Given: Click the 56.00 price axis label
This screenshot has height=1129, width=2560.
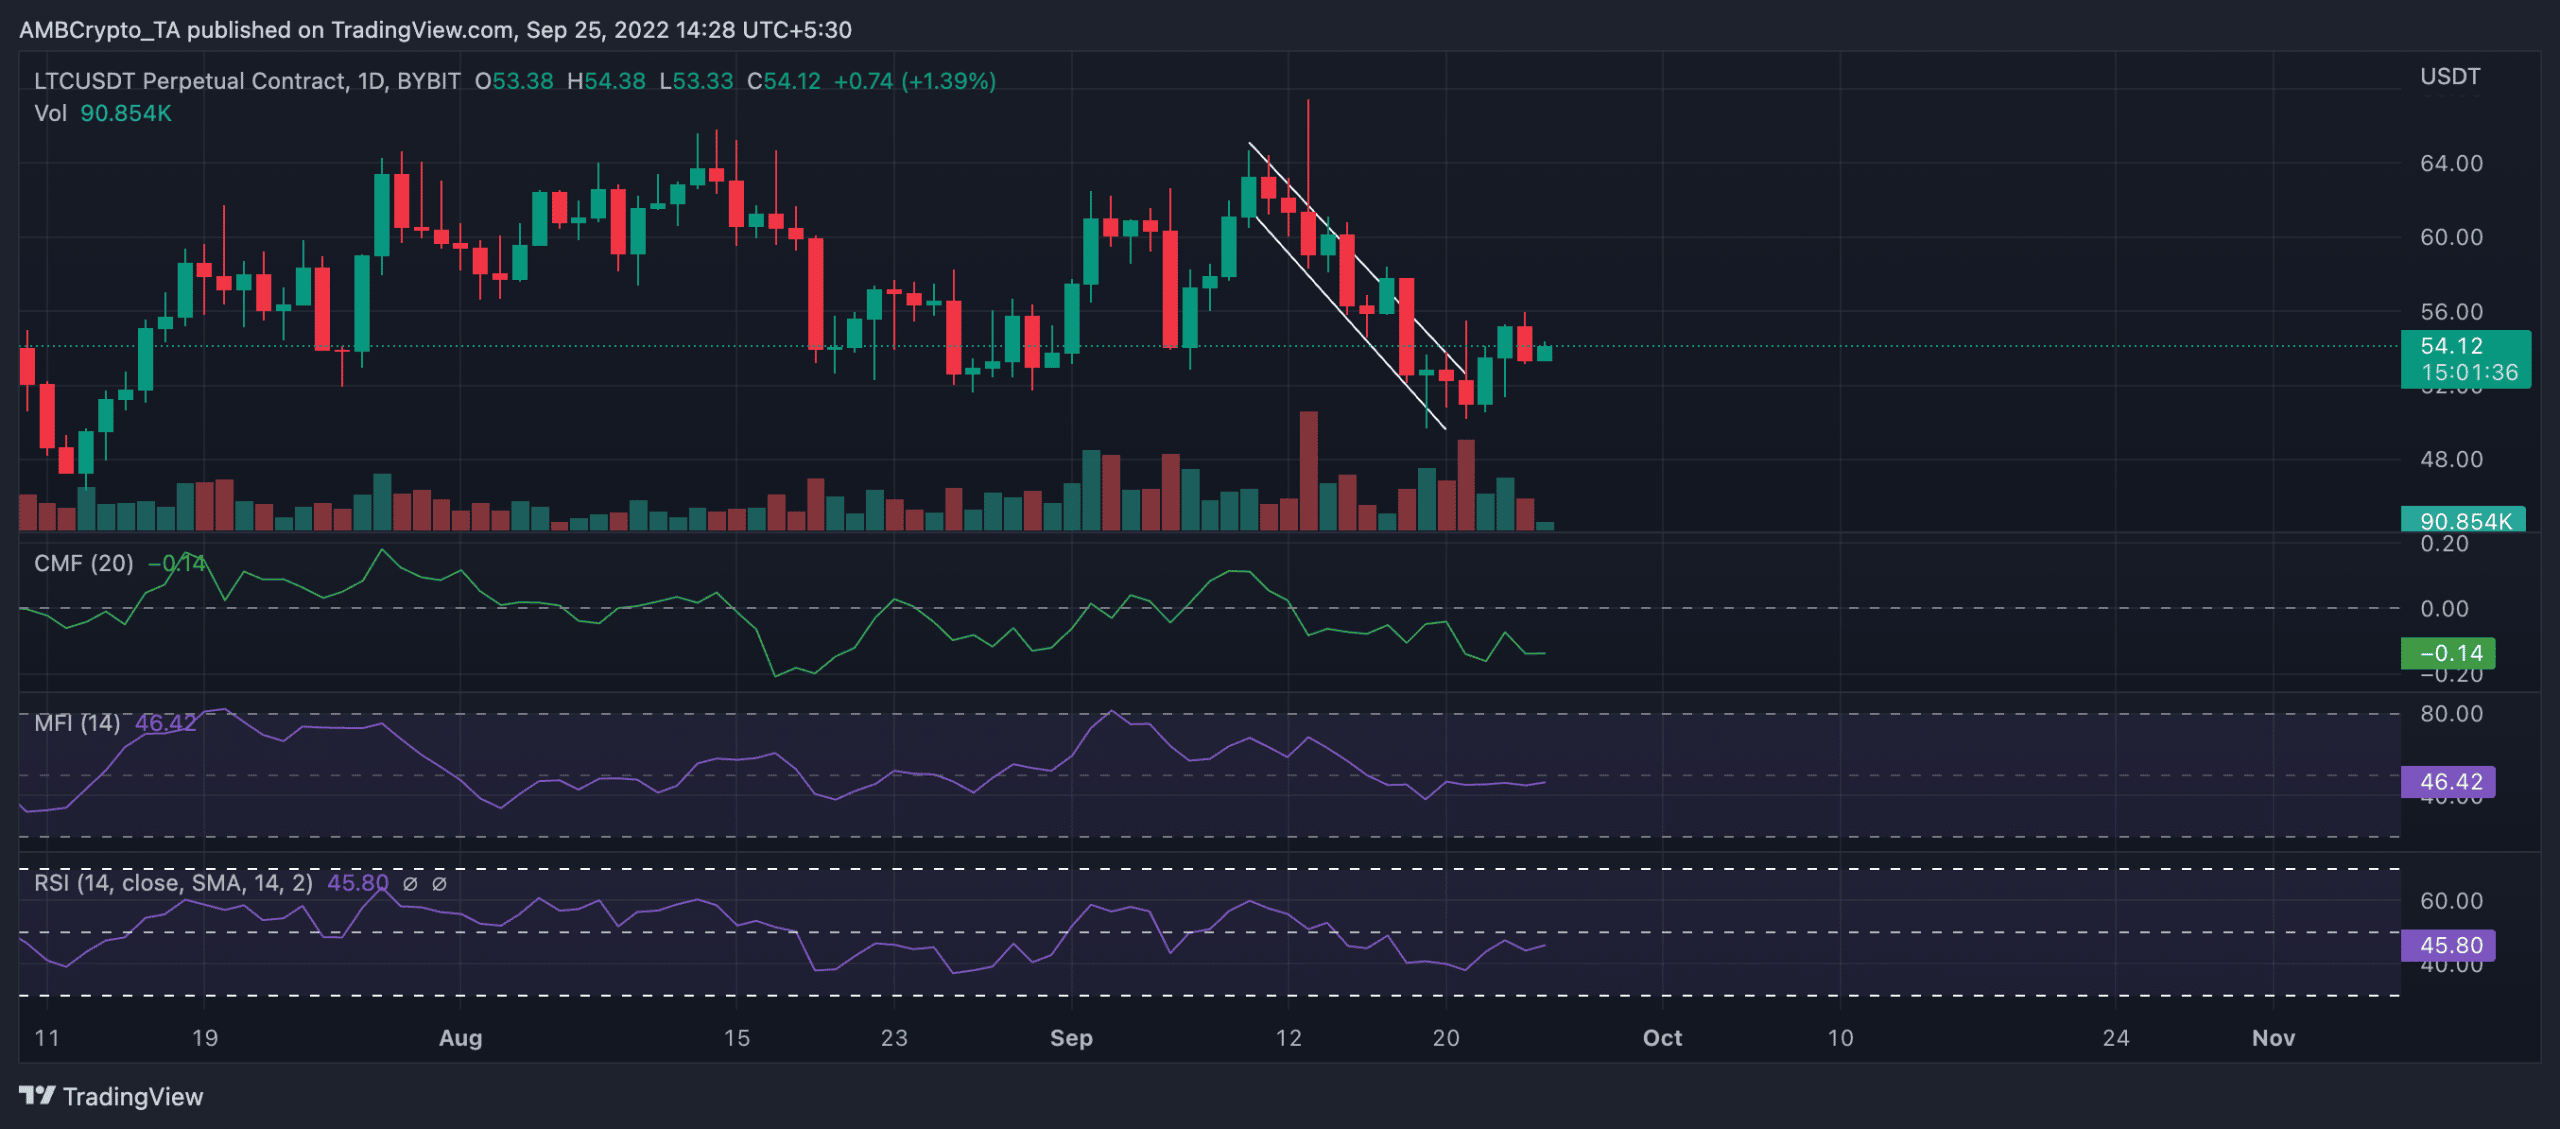Looking at the screenshot, I should point(2451,311).
